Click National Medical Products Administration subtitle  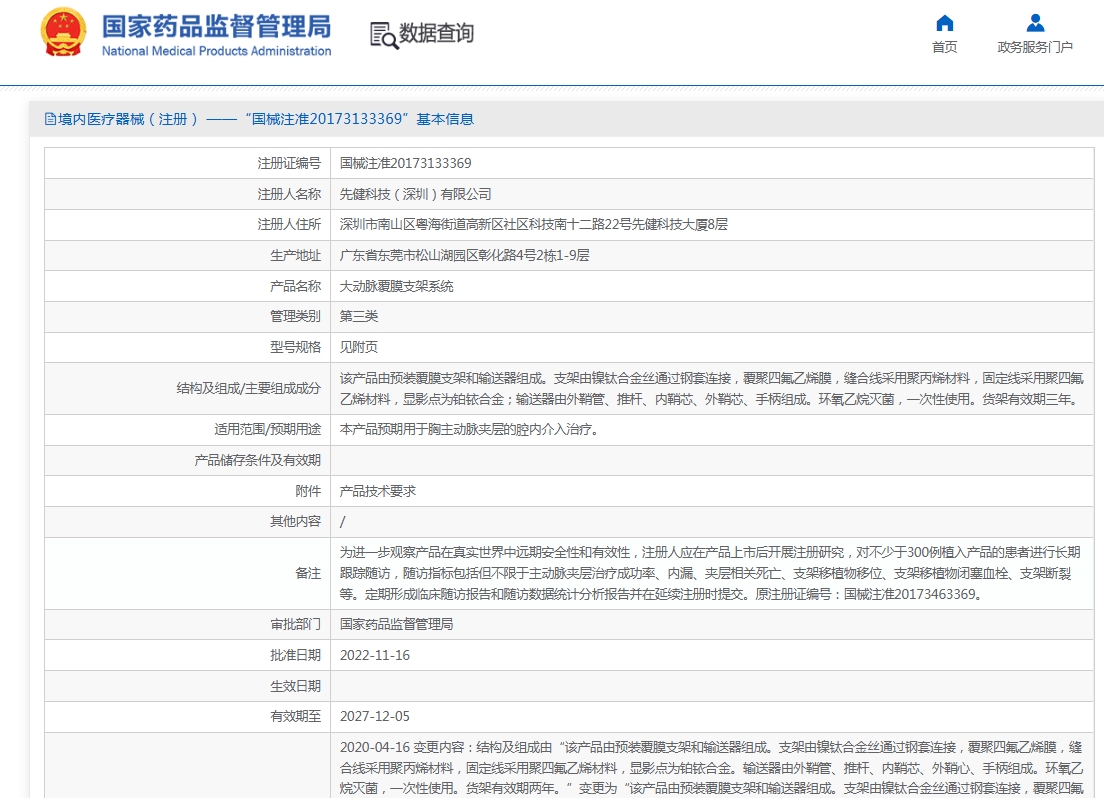point(216,51)
